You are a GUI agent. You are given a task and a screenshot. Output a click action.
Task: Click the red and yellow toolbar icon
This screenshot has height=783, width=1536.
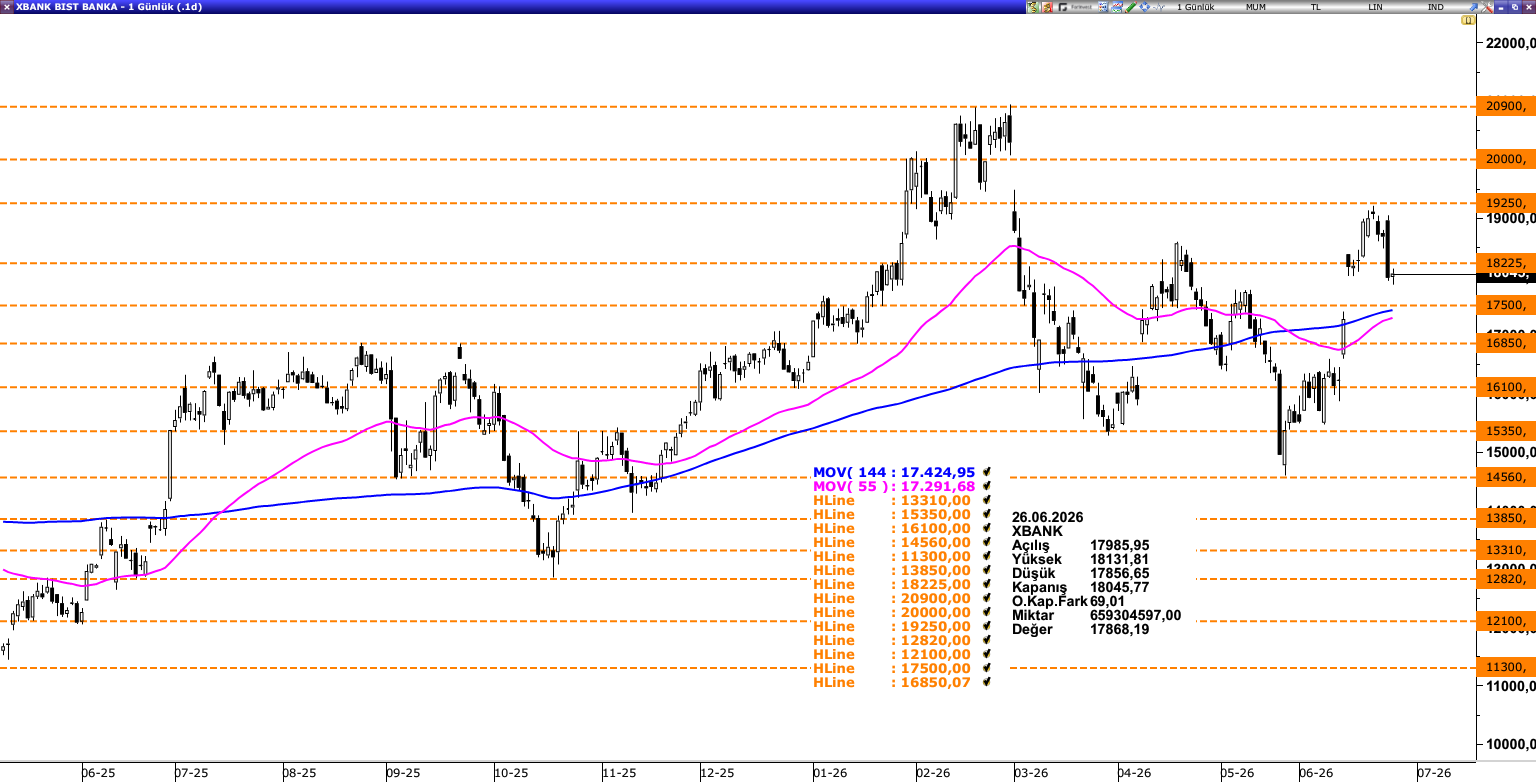[x=1047, y=7]
